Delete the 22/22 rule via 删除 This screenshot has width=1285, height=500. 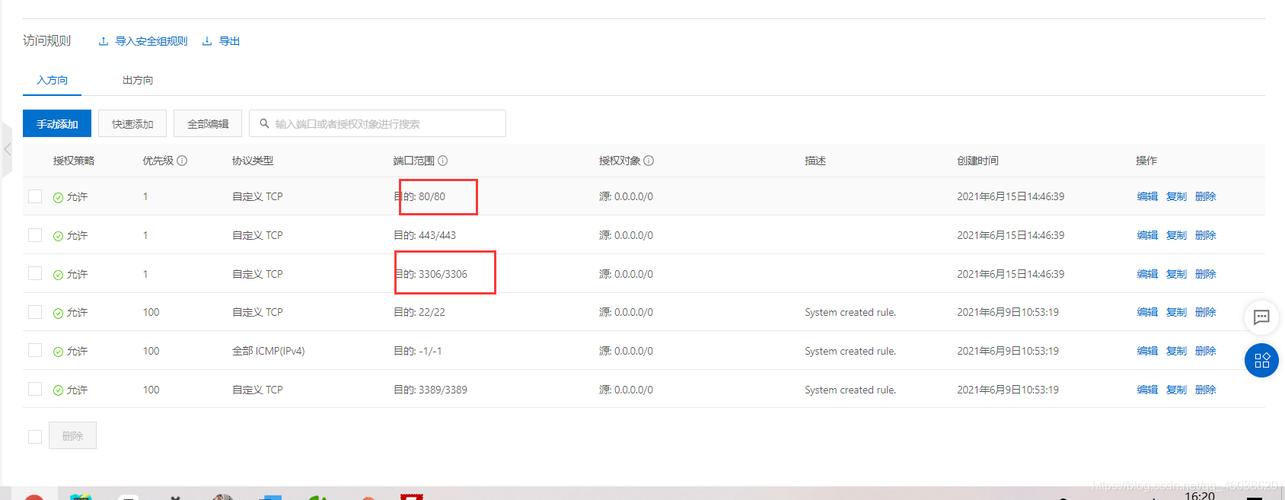1205,313
